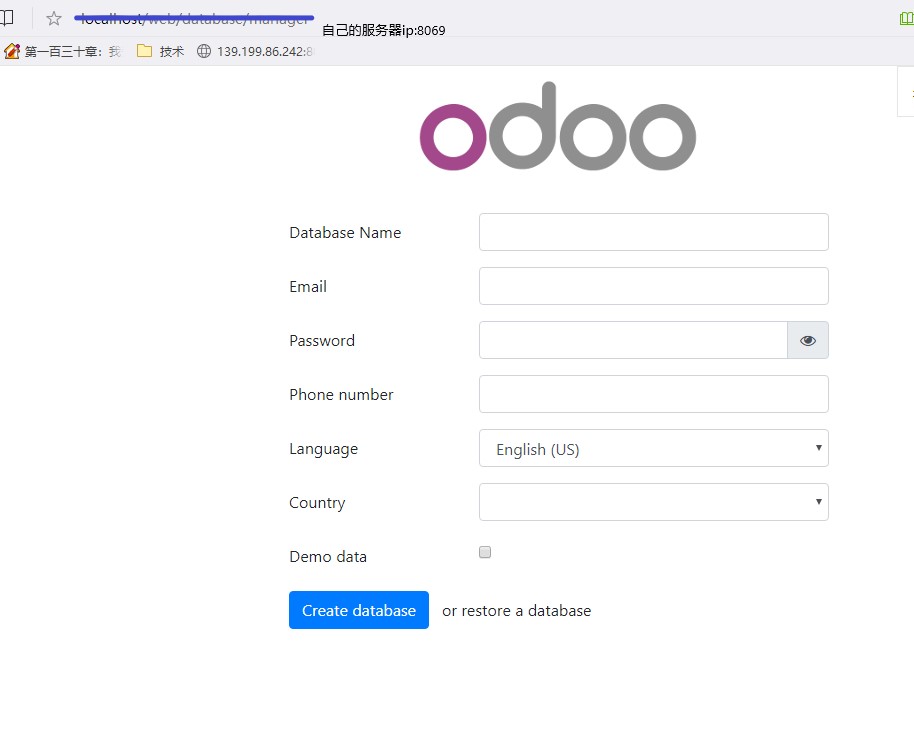Image resolution: width=914 pixels, height=741 pixels.
Task: Focus the Password input field
Action: [633, 340]
